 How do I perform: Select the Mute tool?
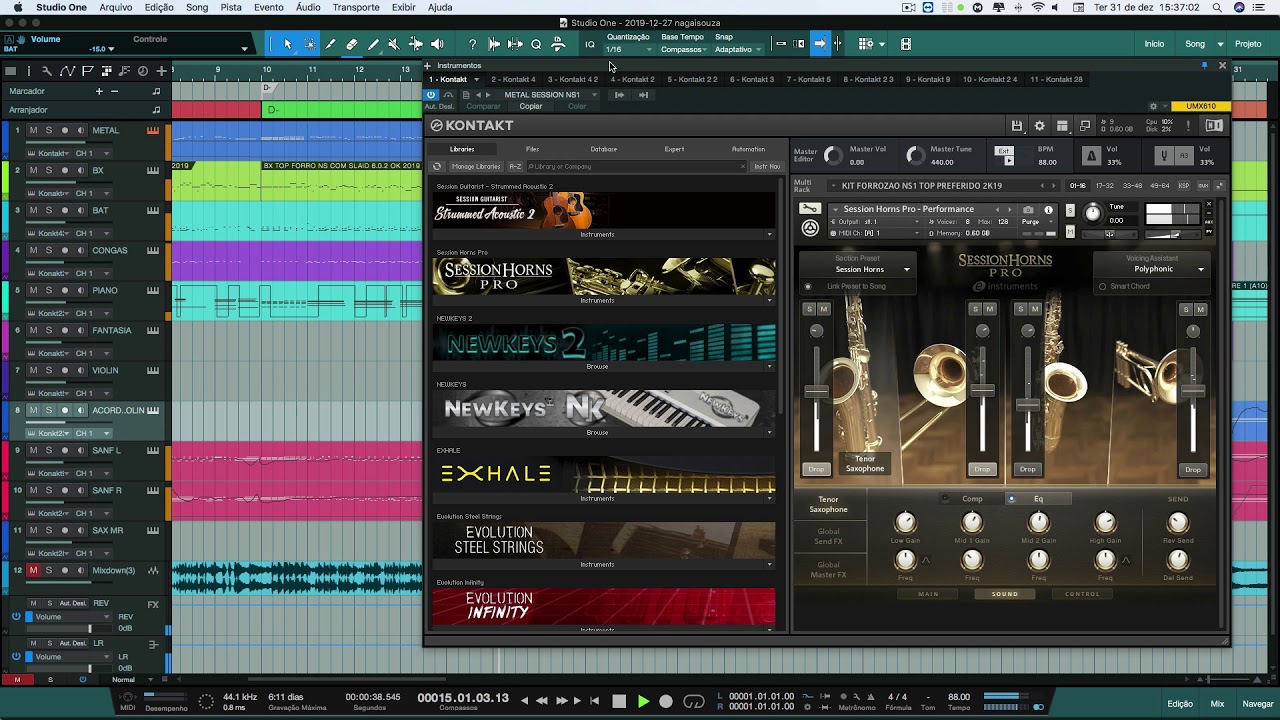pos(393,44)
